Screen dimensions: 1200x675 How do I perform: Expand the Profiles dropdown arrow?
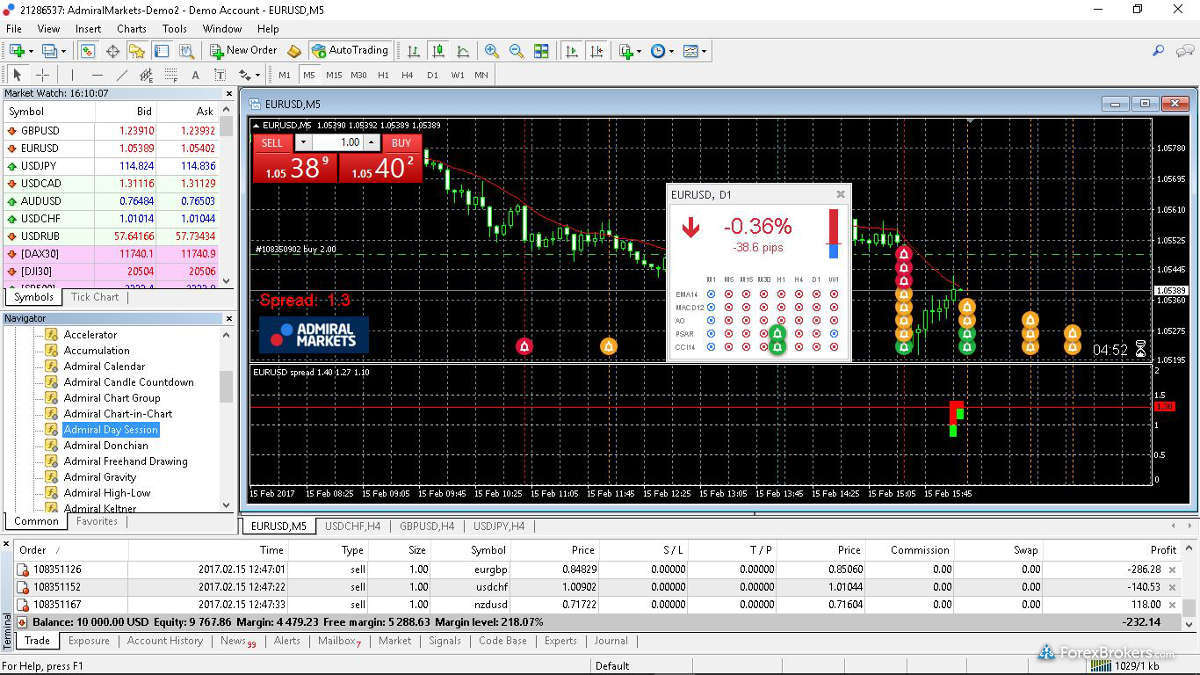click(63, 50)
